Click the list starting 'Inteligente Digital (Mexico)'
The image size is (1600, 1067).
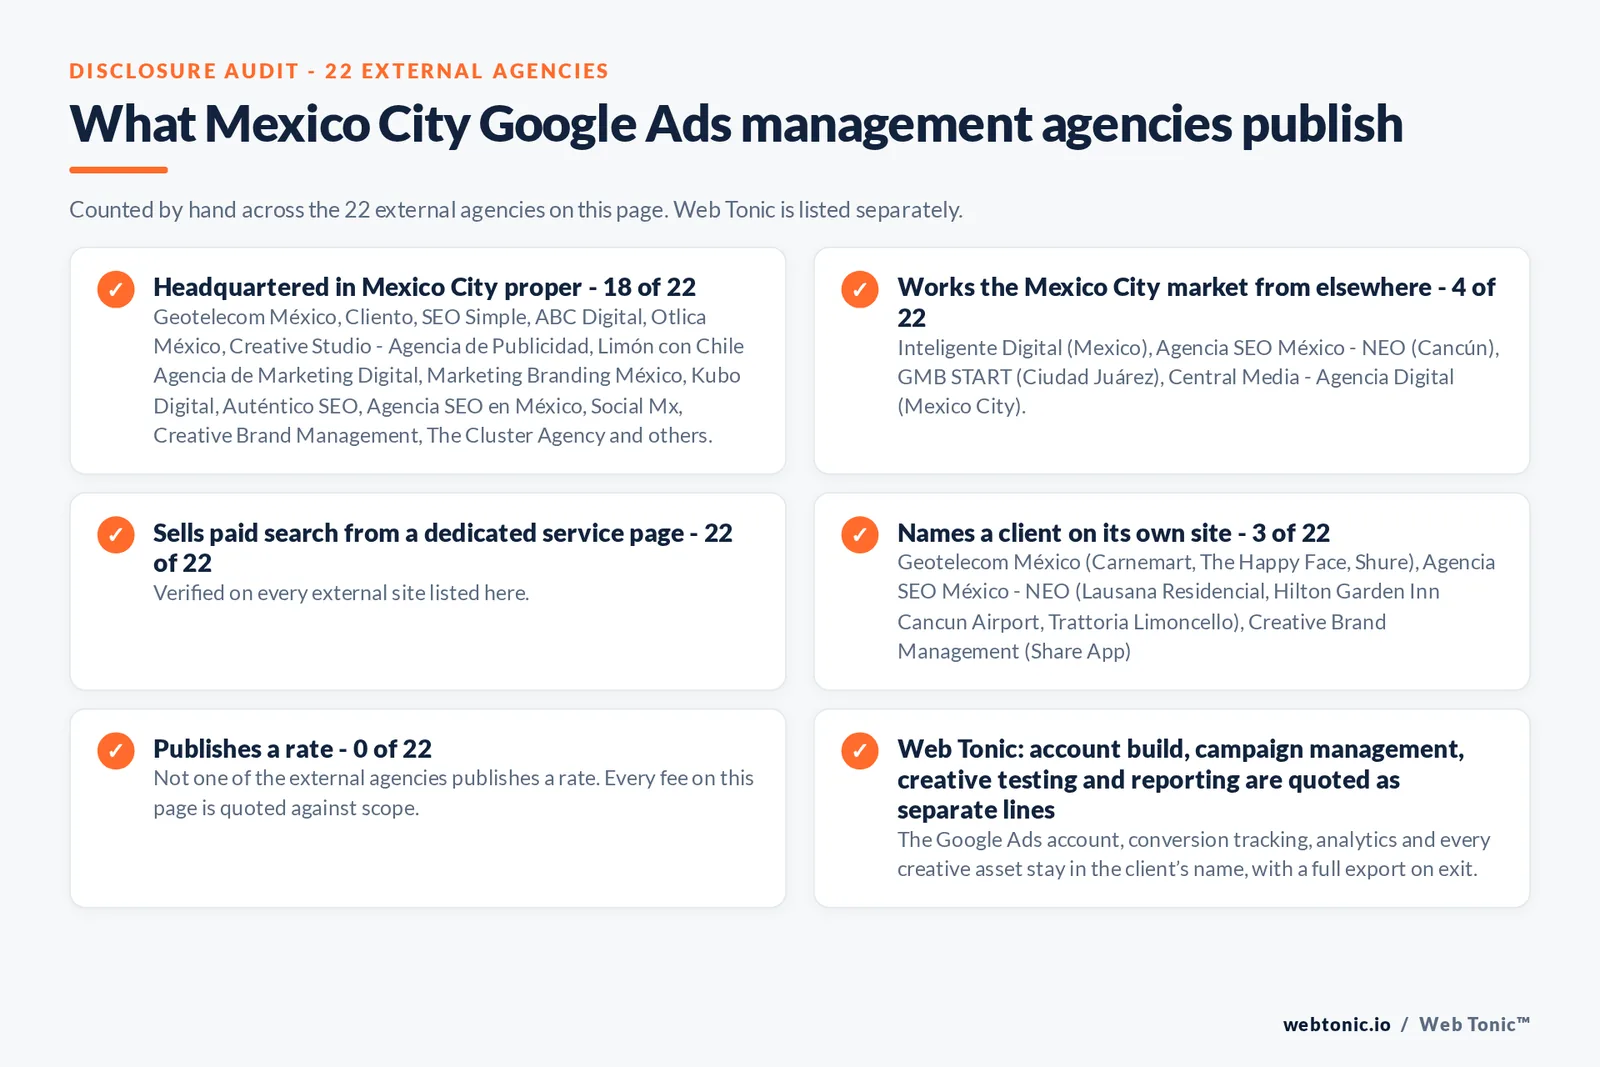1198,377
